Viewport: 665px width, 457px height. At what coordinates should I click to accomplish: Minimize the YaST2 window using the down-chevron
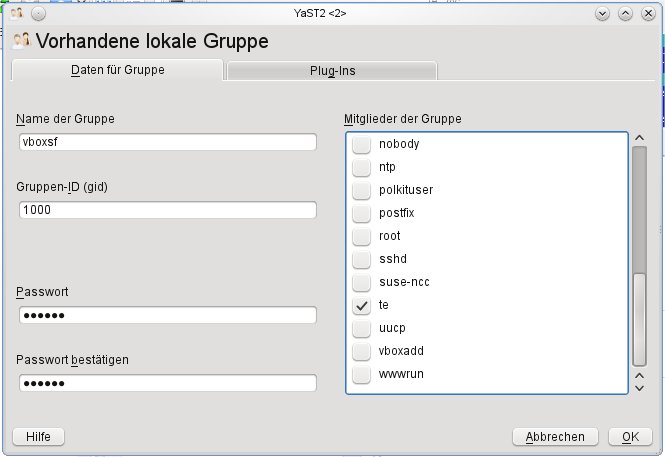[x=602, y=14]
